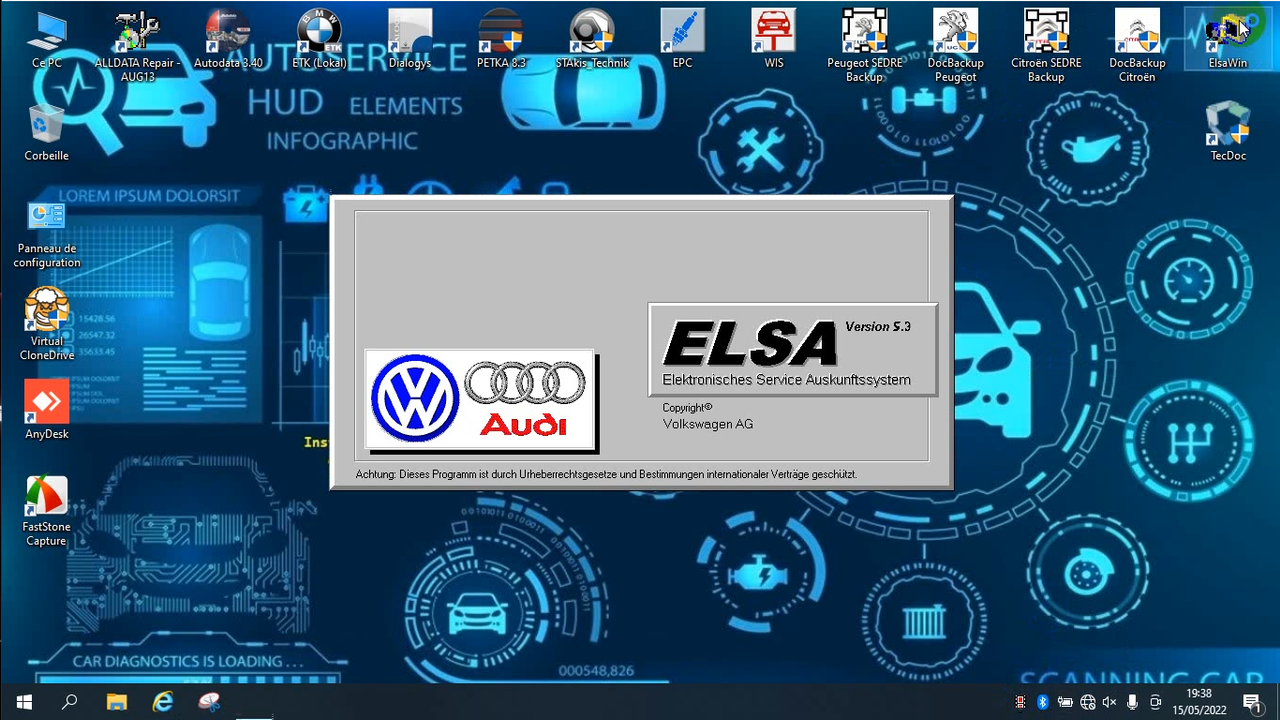Click the VW Audi logo on the ELSA splash

(x=480, y=398)
